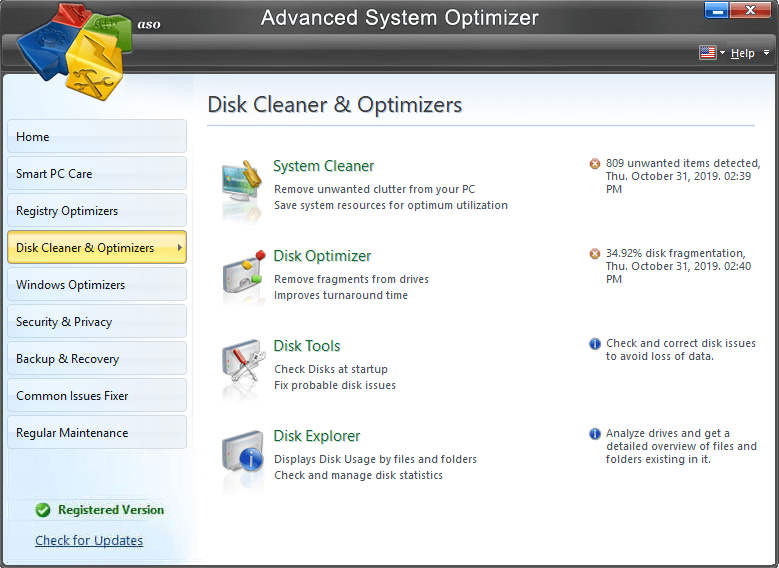Expand the language dropdown arrow next to the flag
This screenshot has height=568, width=779.
pyautogui.click(x=722, y=53)
